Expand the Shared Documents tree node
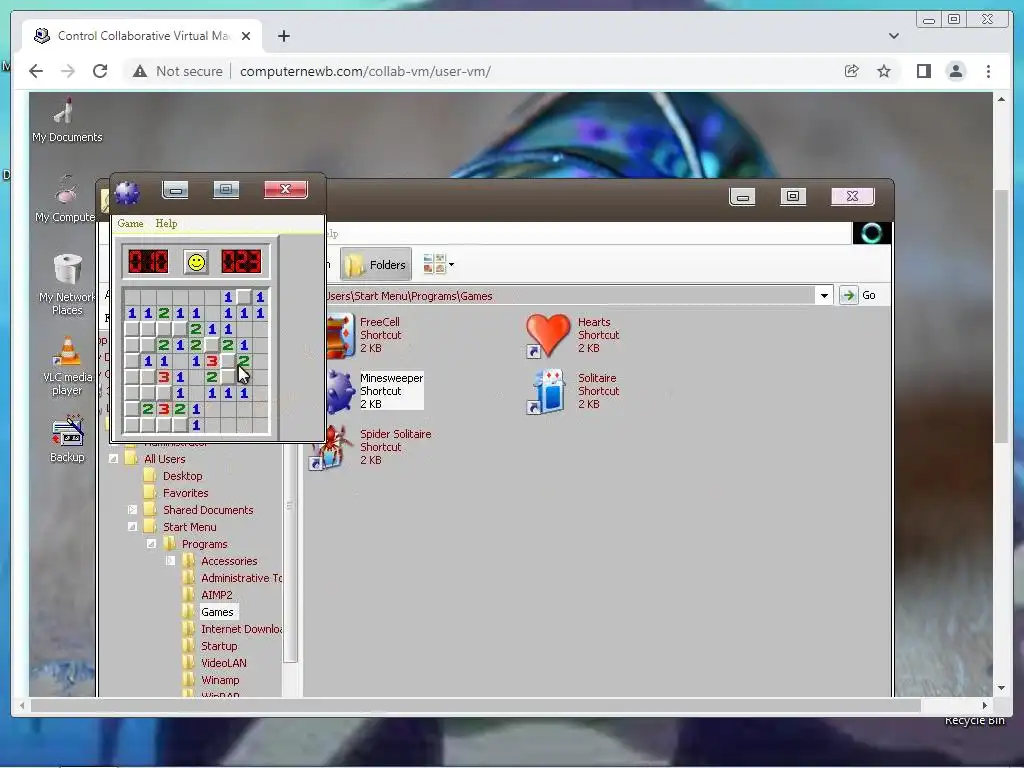Viewport: 1024px width, 768px height. click(x=132, y=510)
